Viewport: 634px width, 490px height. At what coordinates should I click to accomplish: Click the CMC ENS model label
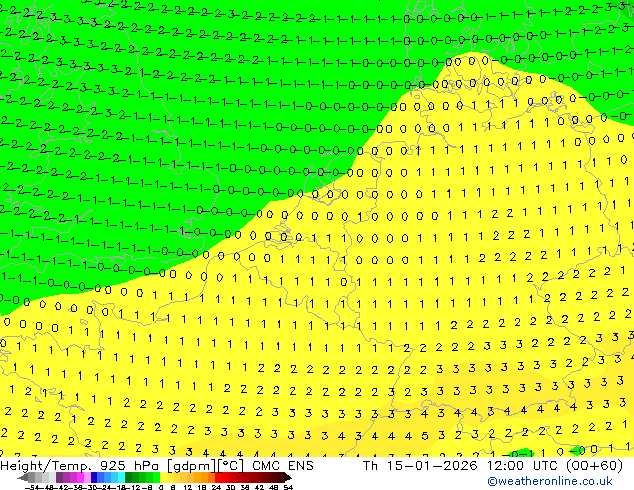[283, 466]
